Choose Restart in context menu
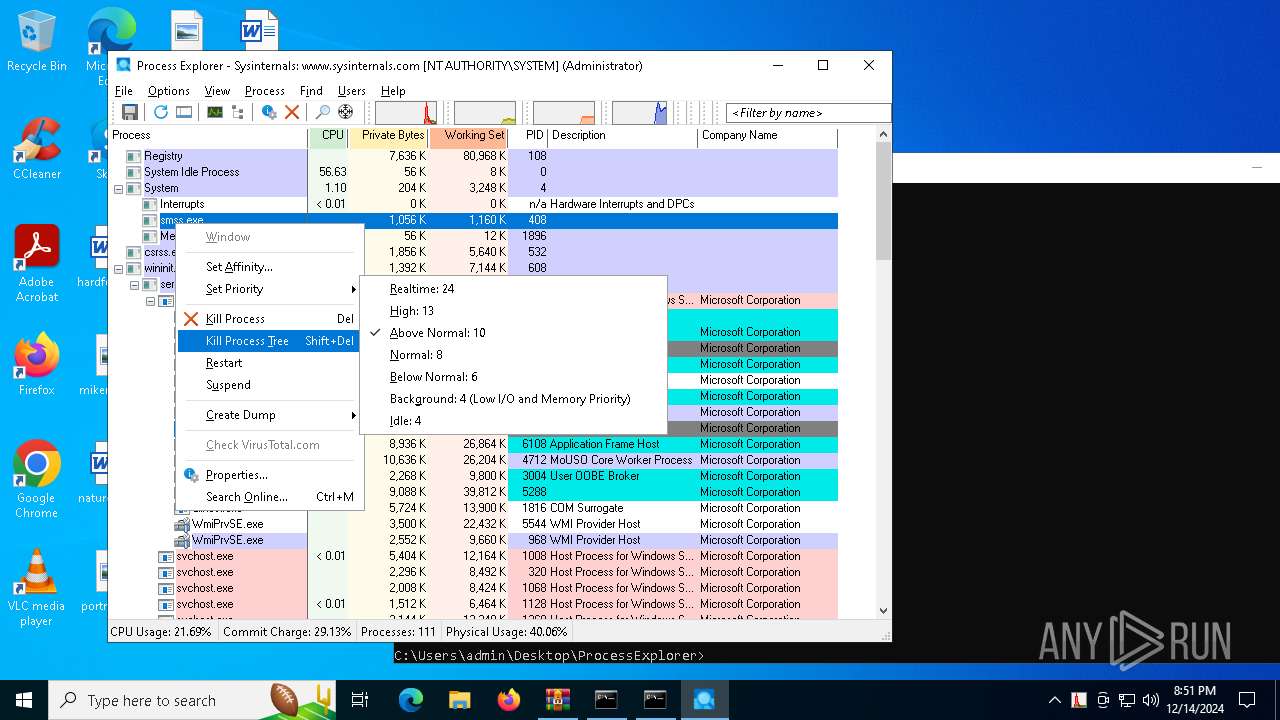Image resolution: width=1280 pixels, height=720 pixels. pyautogui.click(x=269, y=363)
